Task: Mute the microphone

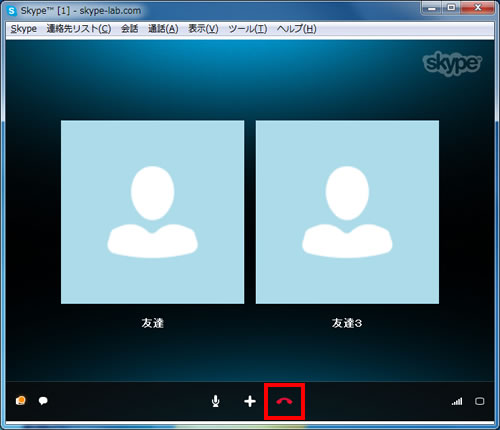Action: coord(216,401)
